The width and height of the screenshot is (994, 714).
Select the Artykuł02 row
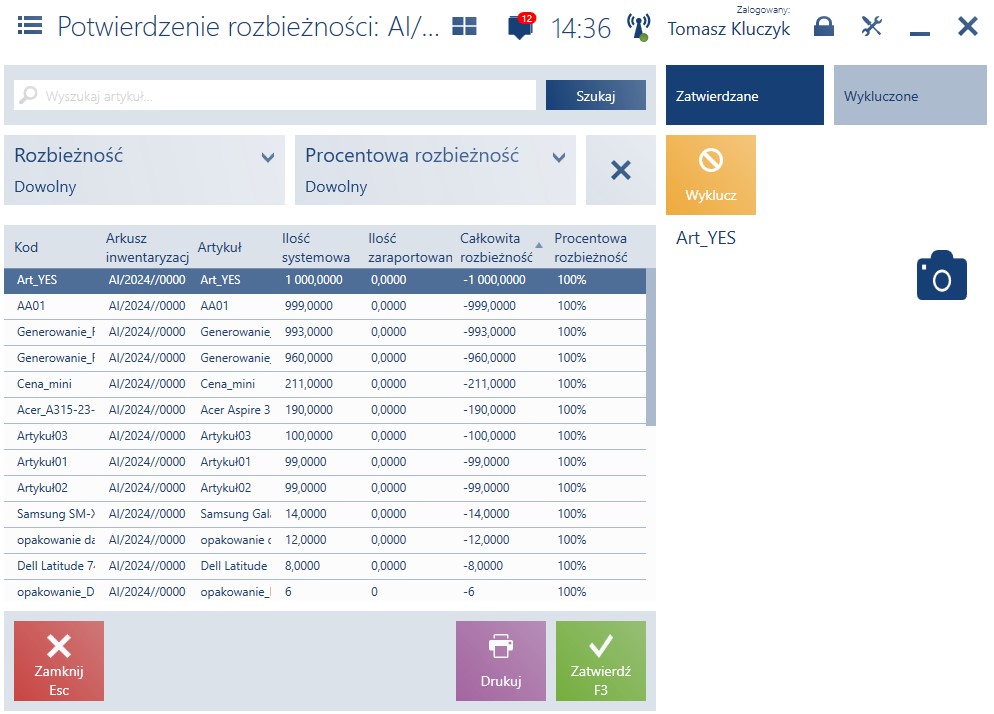tap(325, 488)
